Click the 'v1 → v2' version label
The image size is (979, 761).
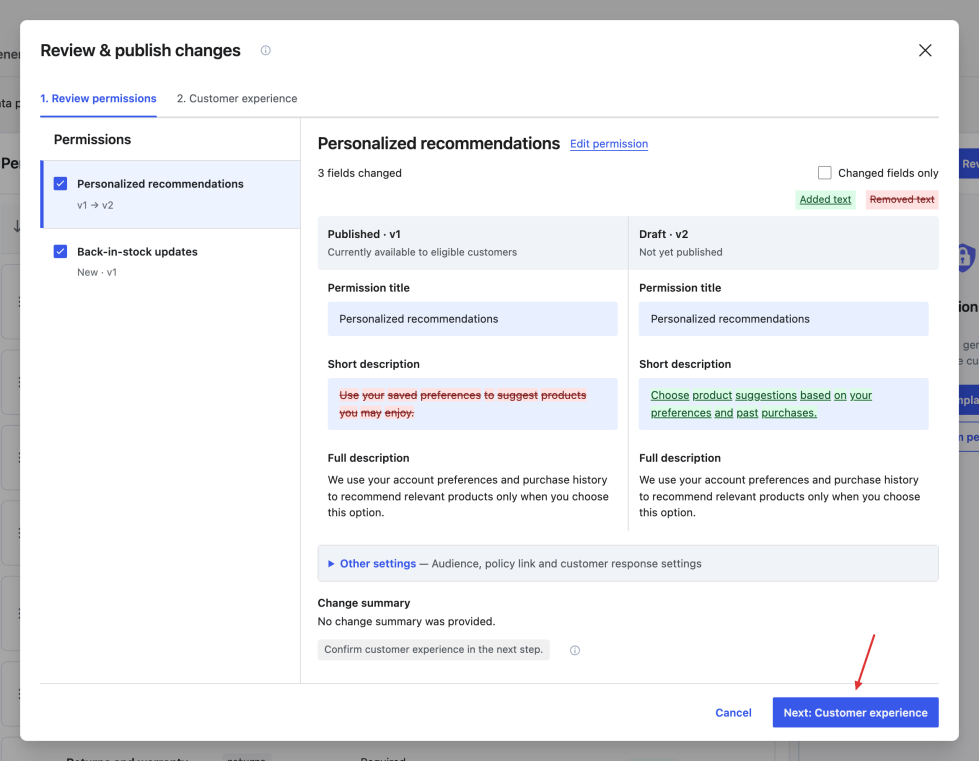(x=95, y=205)
